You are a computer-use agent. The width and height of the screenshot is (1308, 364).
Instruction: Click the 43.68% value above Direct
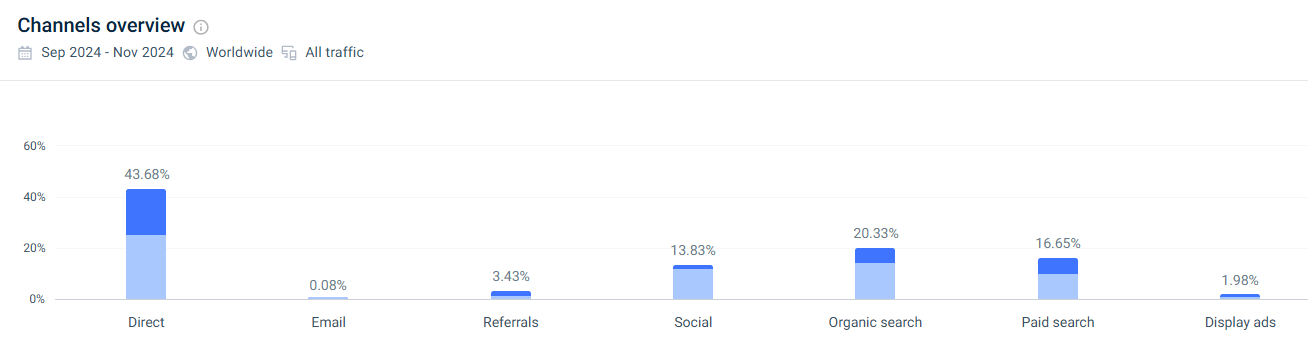147,174
